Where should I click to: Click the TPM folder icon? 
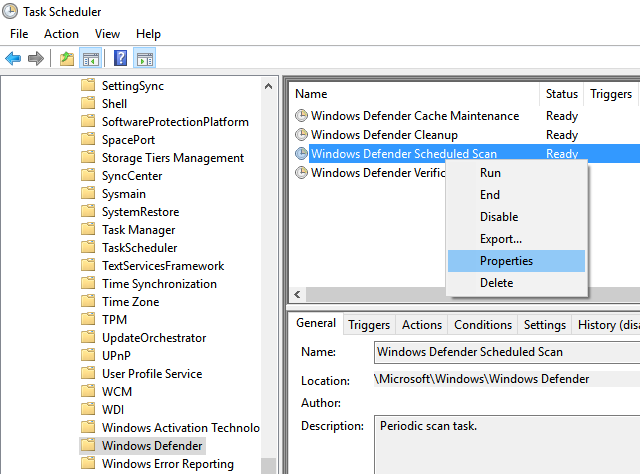[88, 319]
